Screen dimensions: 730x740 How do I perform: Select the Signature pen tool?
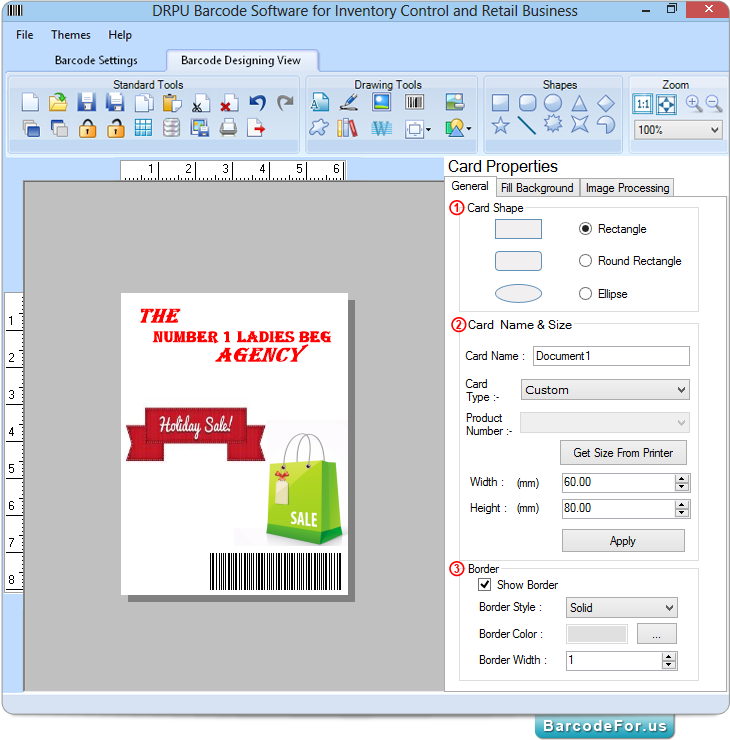click(x=349, y=102)
